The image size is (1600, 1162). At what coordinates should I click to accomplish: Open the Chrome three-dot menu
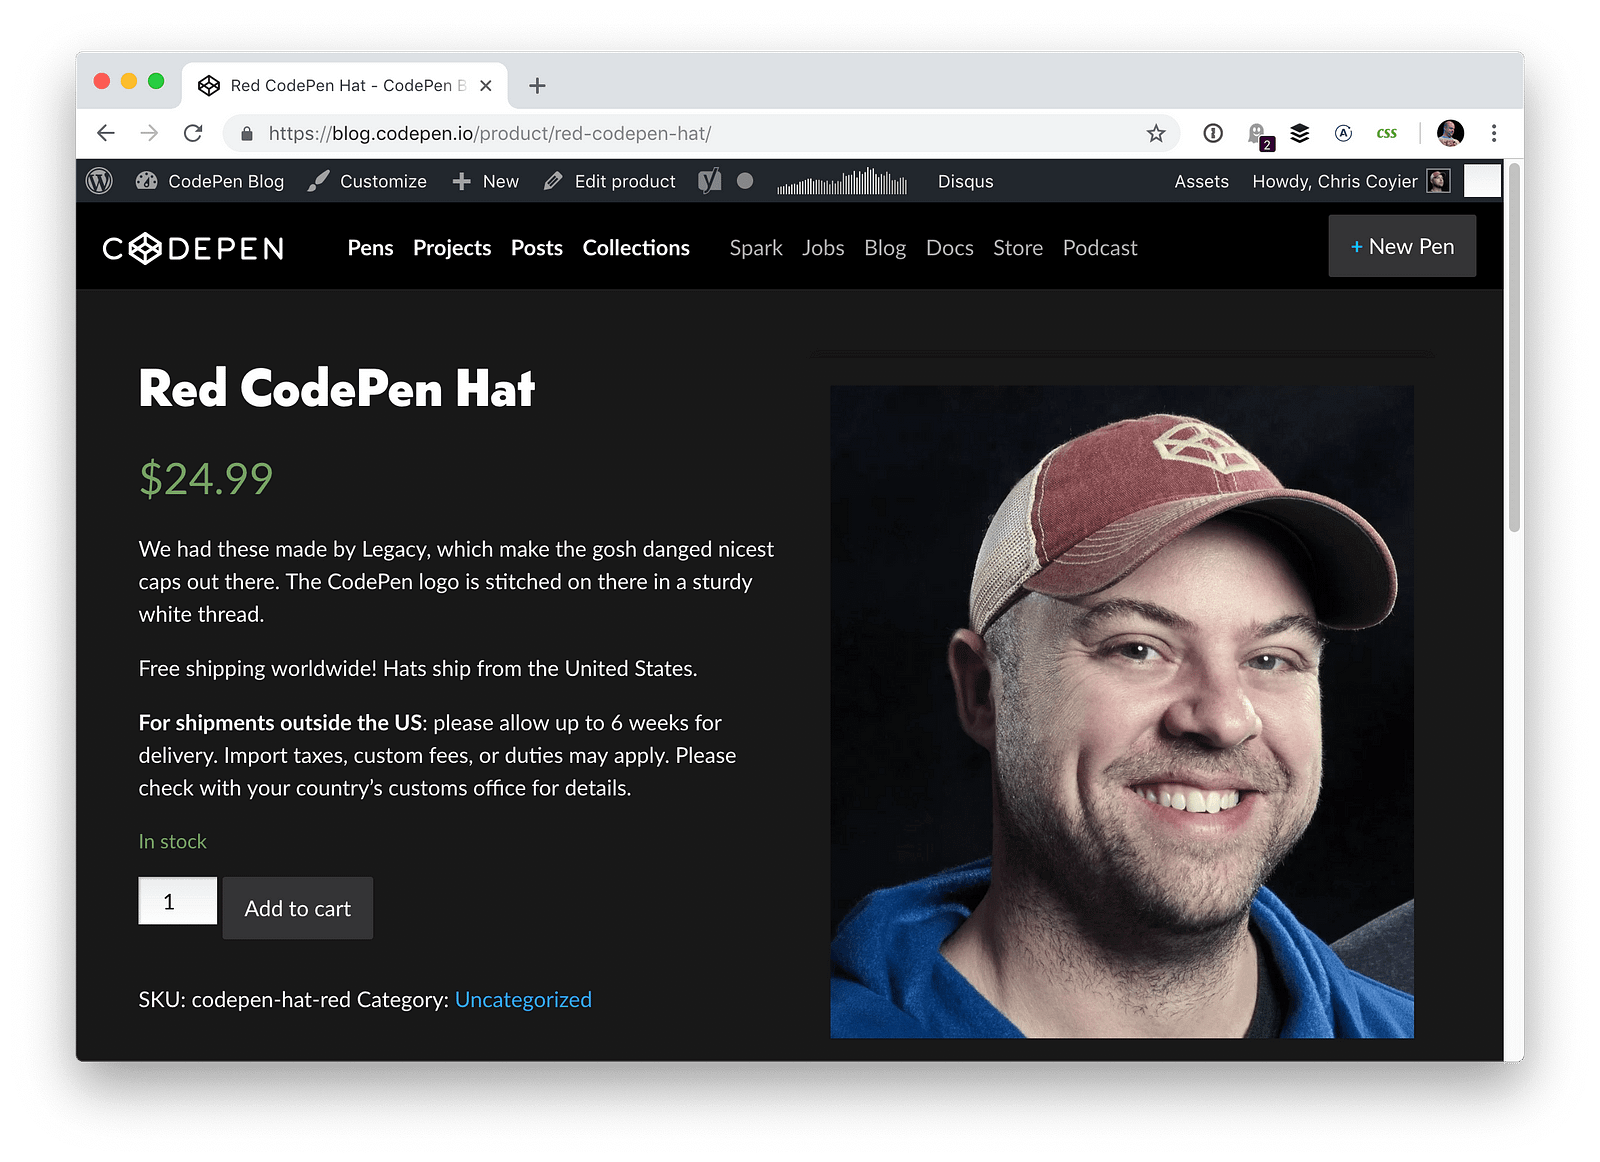click(x=1494, y=133)
